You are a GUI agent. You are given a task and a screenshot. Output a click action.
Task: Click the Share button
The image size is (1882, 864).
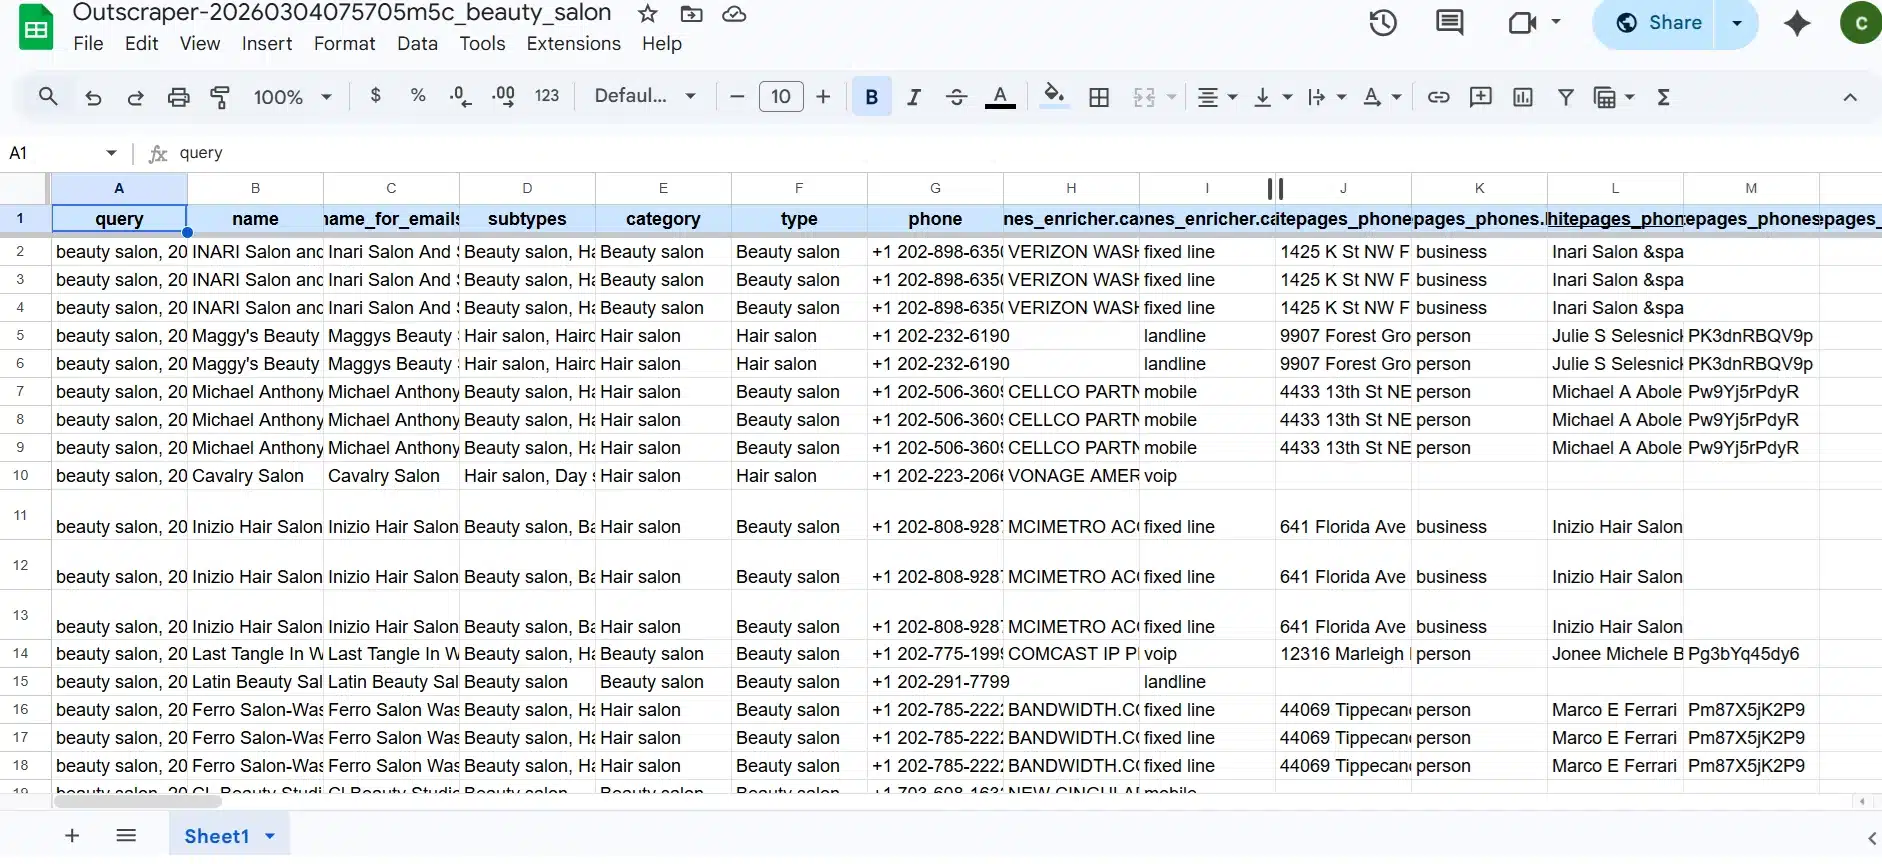[1659, 23]
